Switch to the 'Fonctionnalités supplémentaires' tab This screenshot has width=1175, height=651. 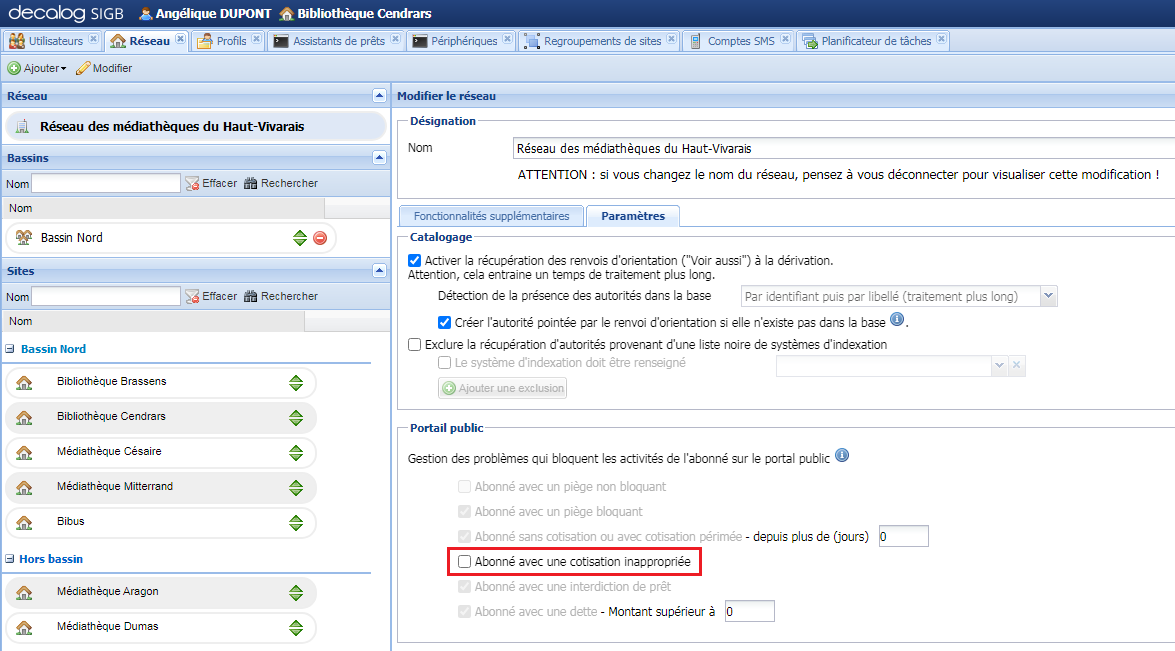click(489, 215)
